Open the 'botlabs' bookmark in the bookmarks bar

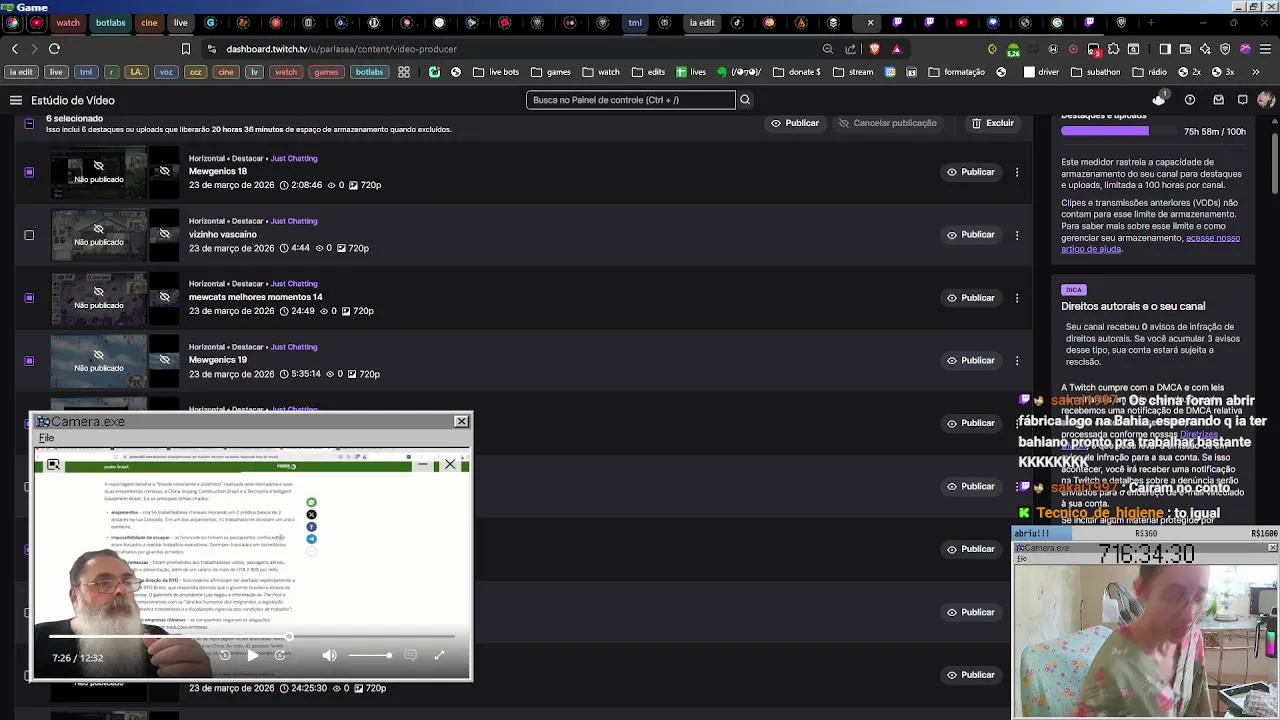click(x=369, y=72)
